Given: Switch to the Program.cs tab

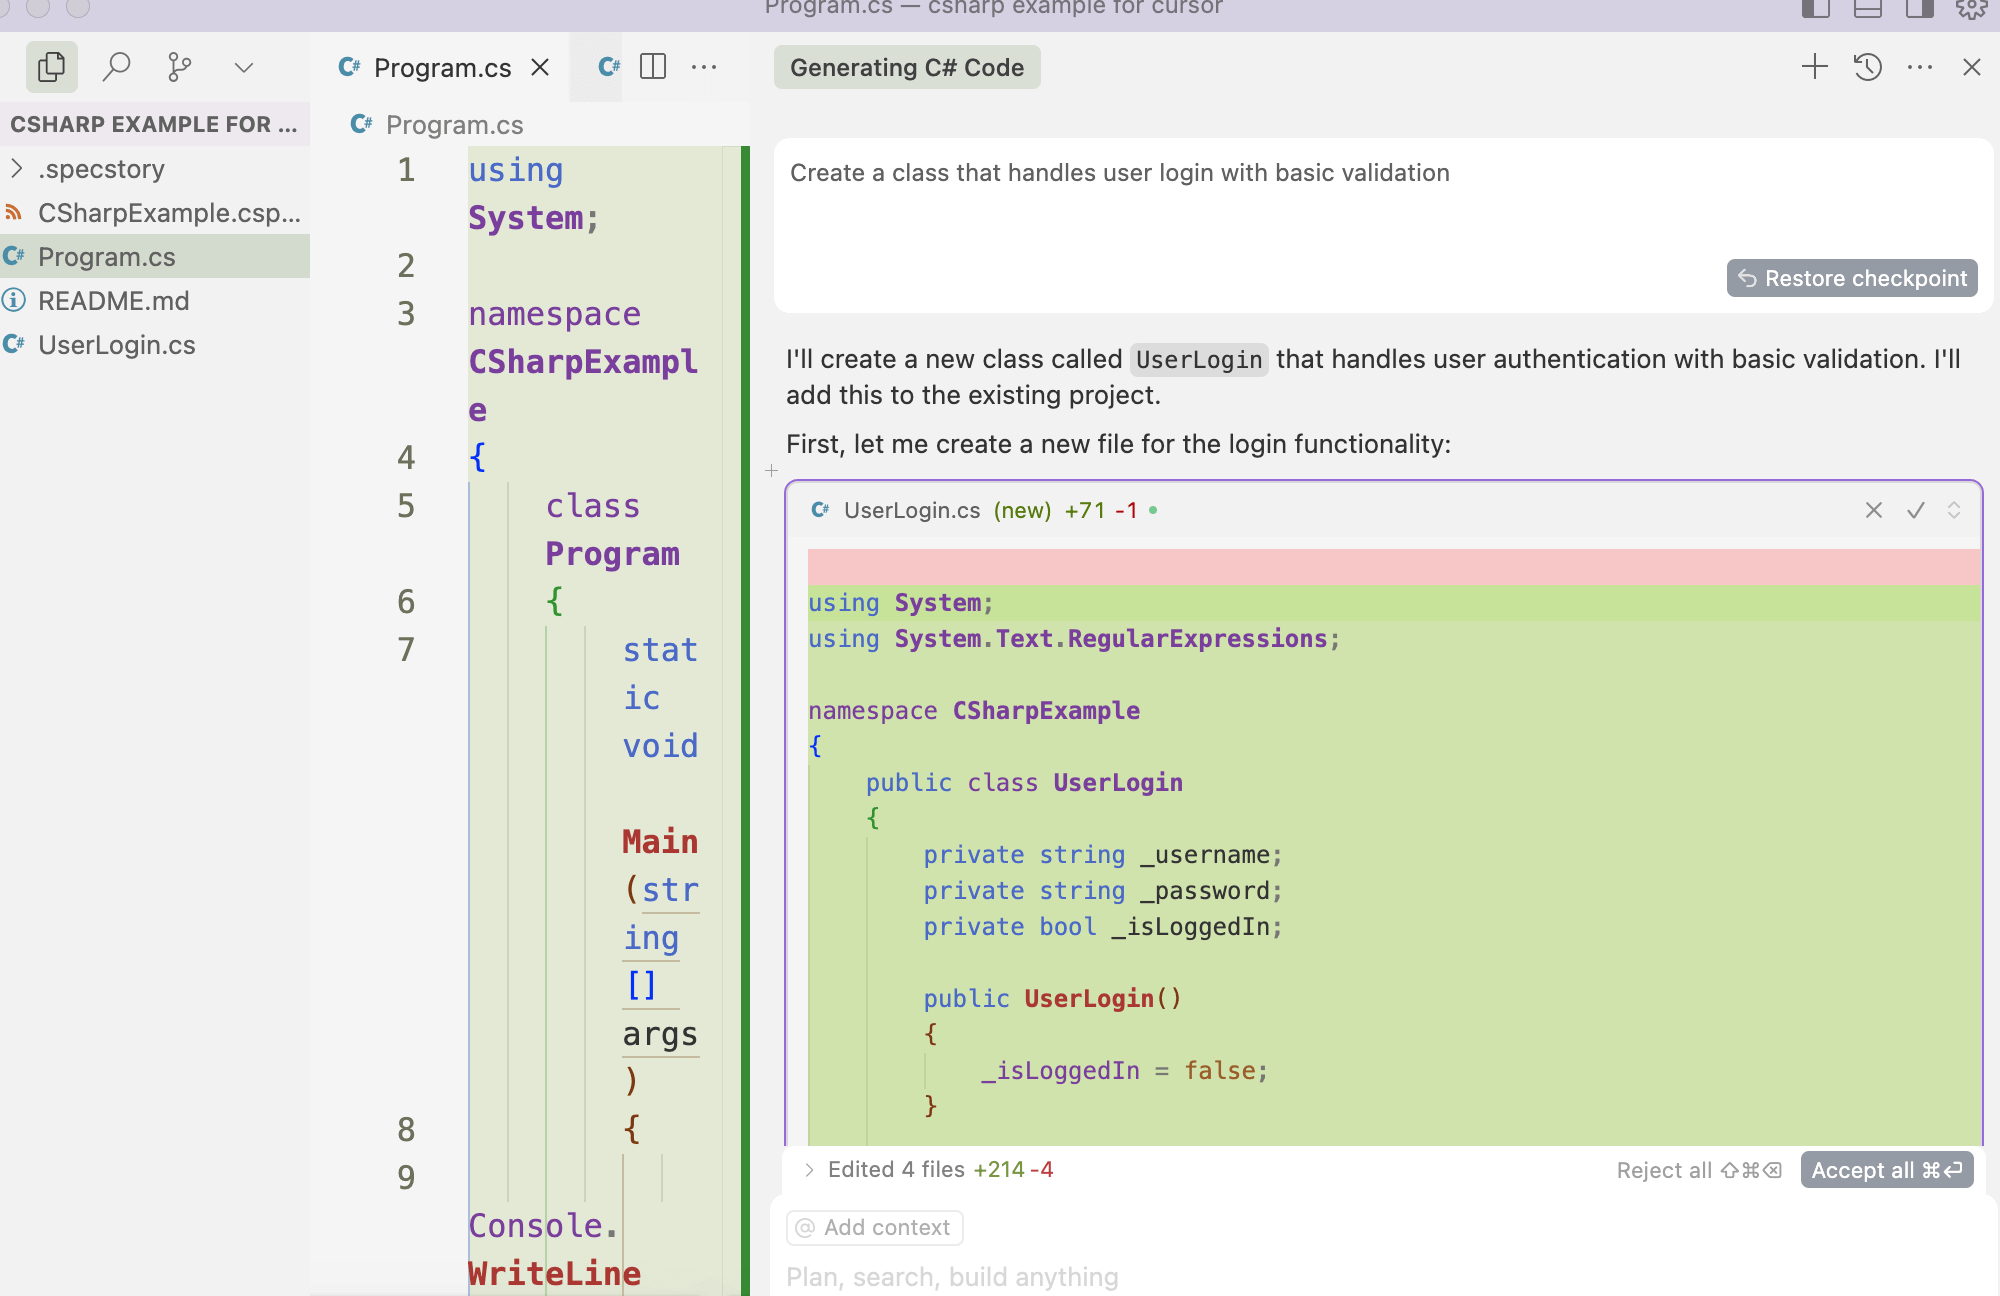Looking at the screenshot, I should pyautogui.click(x=440, y=67).
